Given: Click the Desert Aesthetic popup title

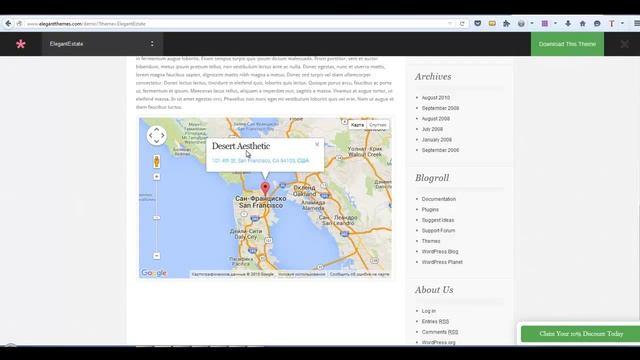Looking at the screenshot, I should pyautogui.click(x=241, y=146).
